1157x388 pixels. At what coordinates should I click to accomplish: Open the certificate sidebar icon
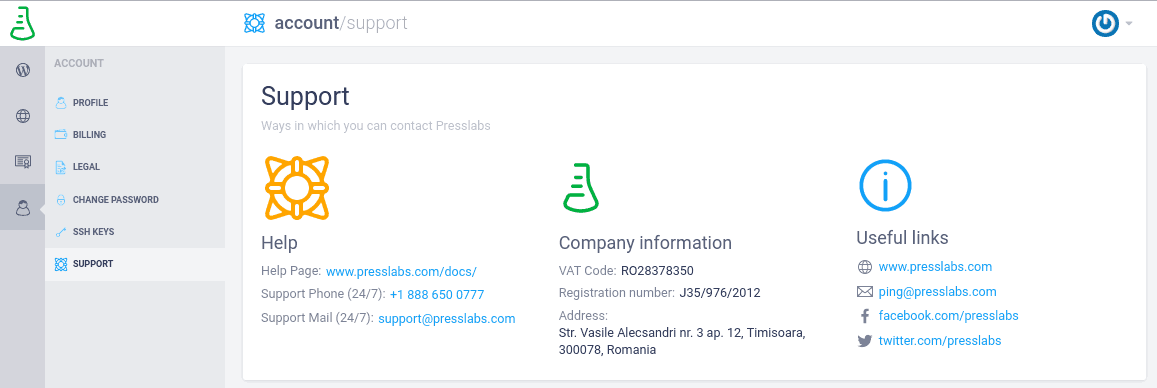coord(23,162)
